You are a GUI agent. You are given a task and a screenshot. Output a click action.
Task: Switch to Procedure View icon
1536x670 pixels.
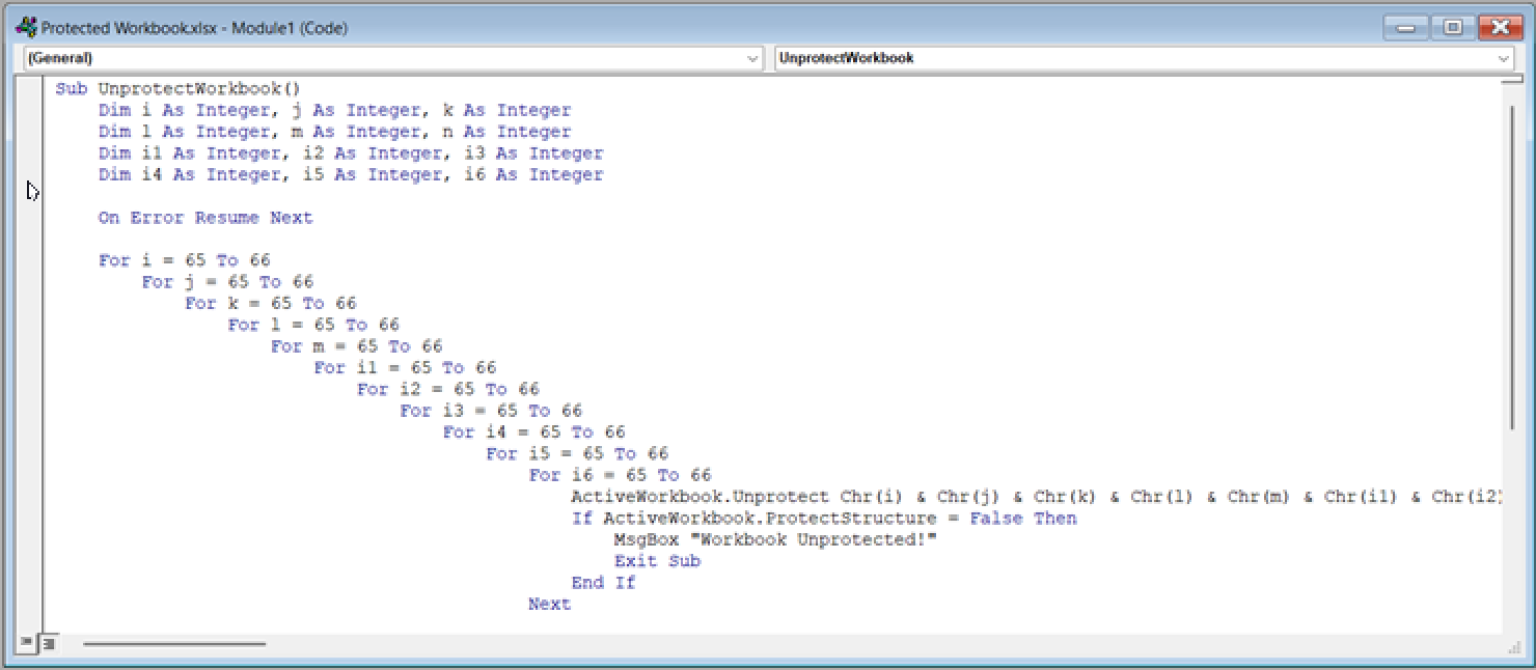pyautogui.click(x=26, y=643)
